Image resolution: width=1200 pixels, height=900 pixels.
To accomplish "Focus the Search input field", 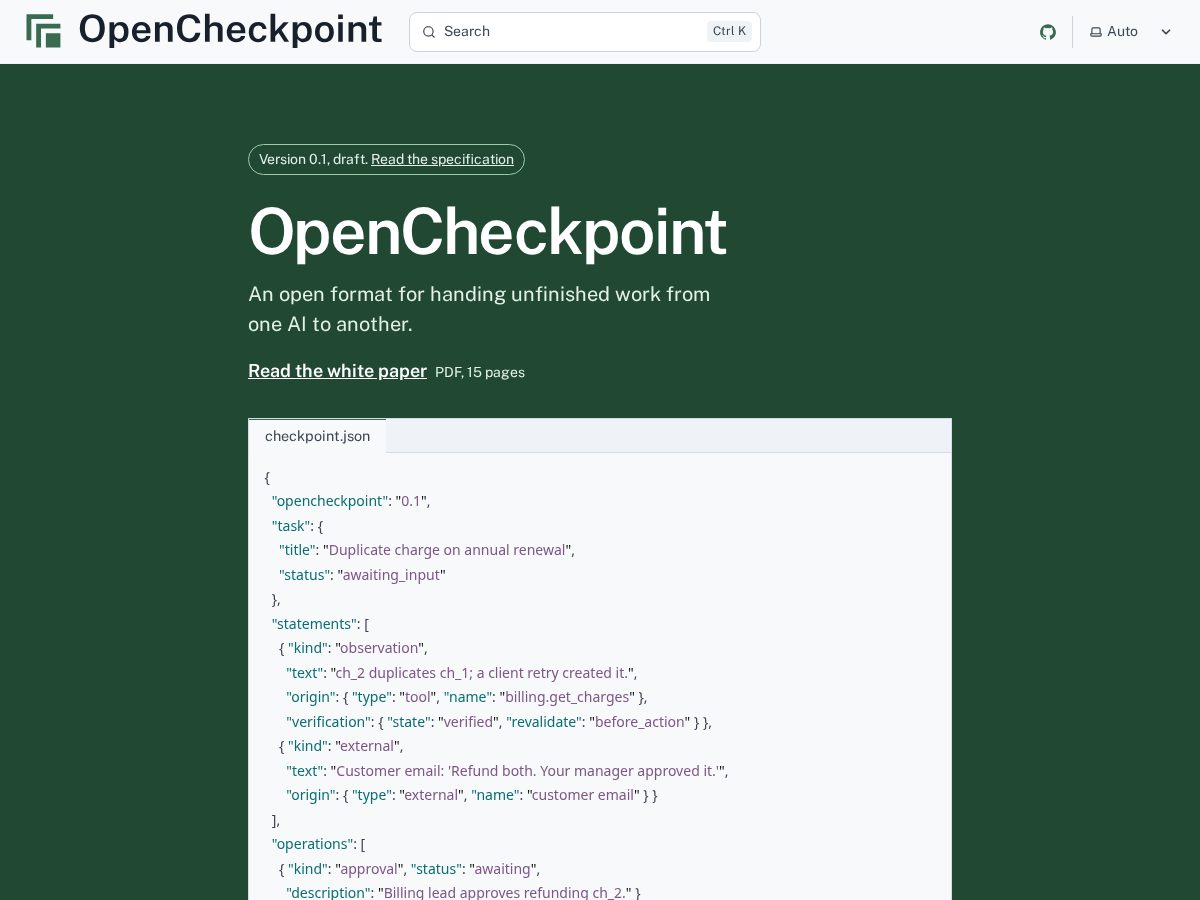I will pyautogui.click(x=585, y=32).
